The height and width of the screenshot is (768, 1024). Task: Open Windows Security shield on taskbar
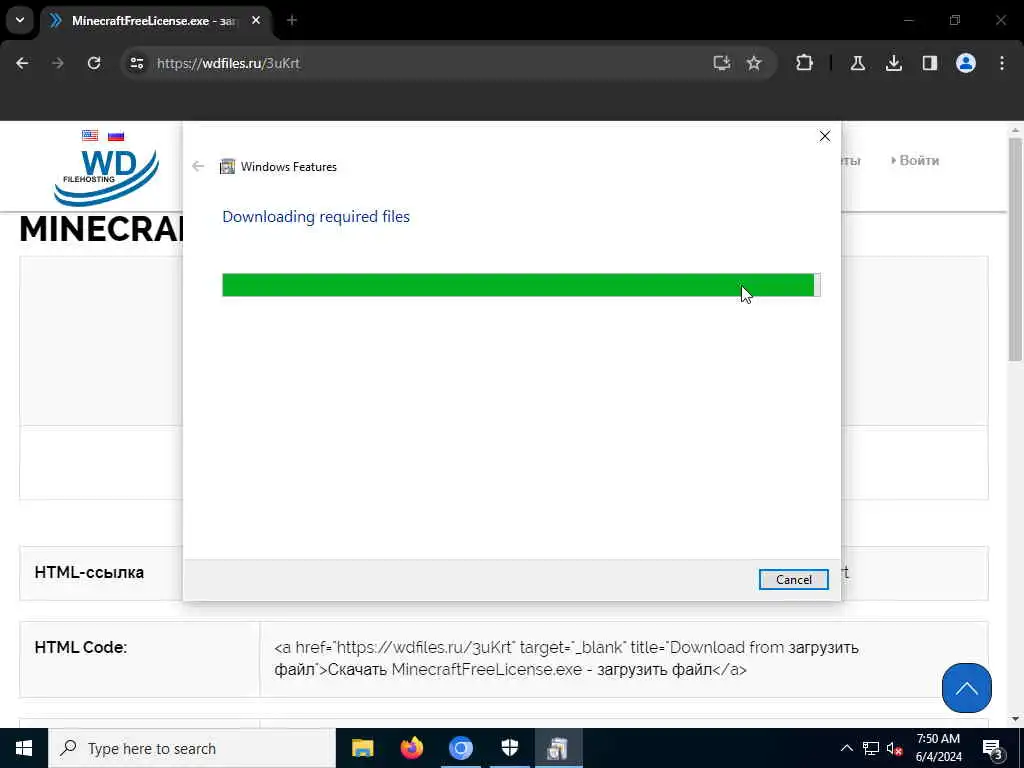pyautogui.click(x=509, y=748)
